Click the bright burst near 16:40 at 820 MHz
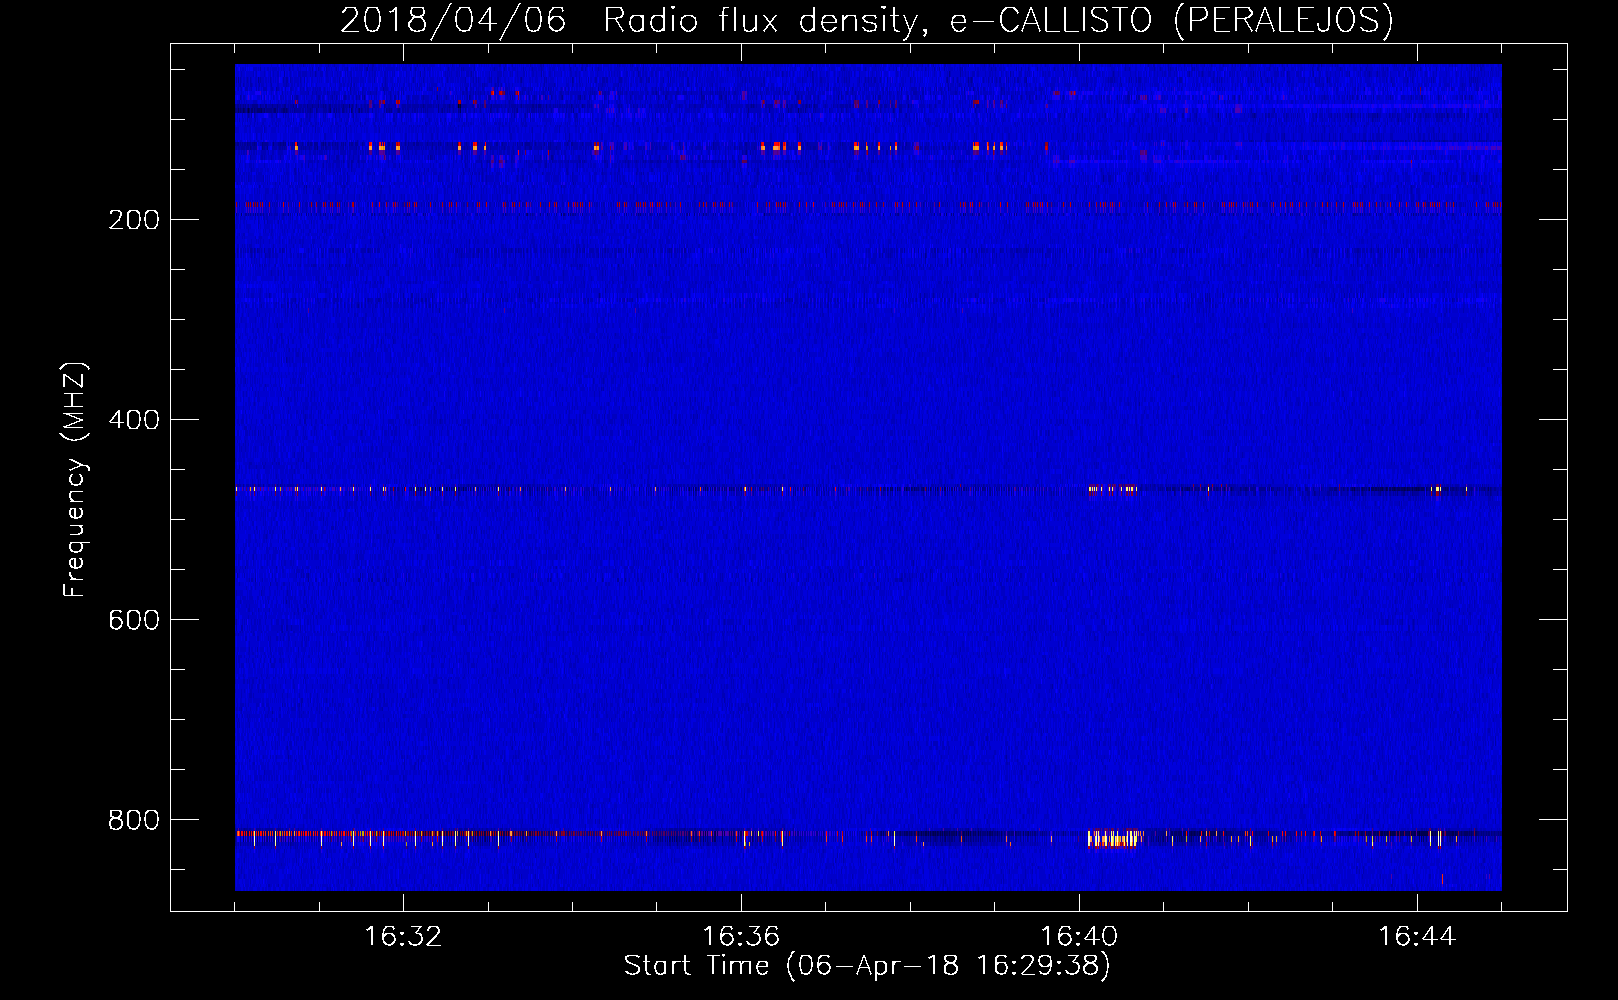This screenshot has width=1618, height=1000. 1114,838
